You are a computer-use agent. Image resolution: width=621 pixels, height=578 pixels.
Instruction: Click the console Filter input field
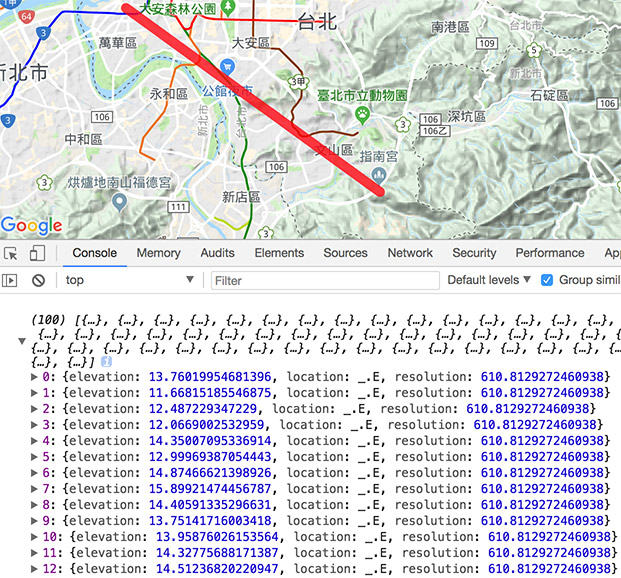coord(325,280)
